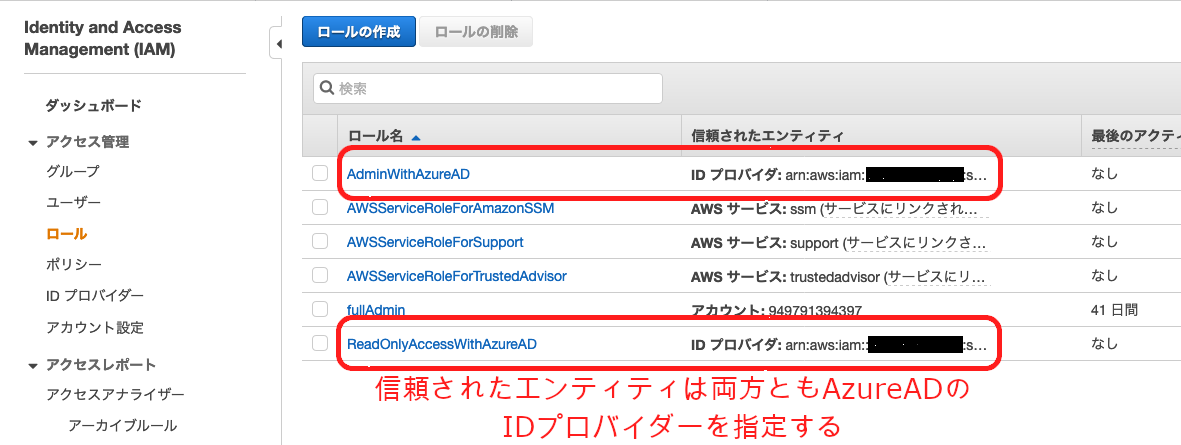Select checkbox for AWSServiceRoleForAmazonSSM role
The height and width of the screenshot is (445, 1181).
click(320, 207)
